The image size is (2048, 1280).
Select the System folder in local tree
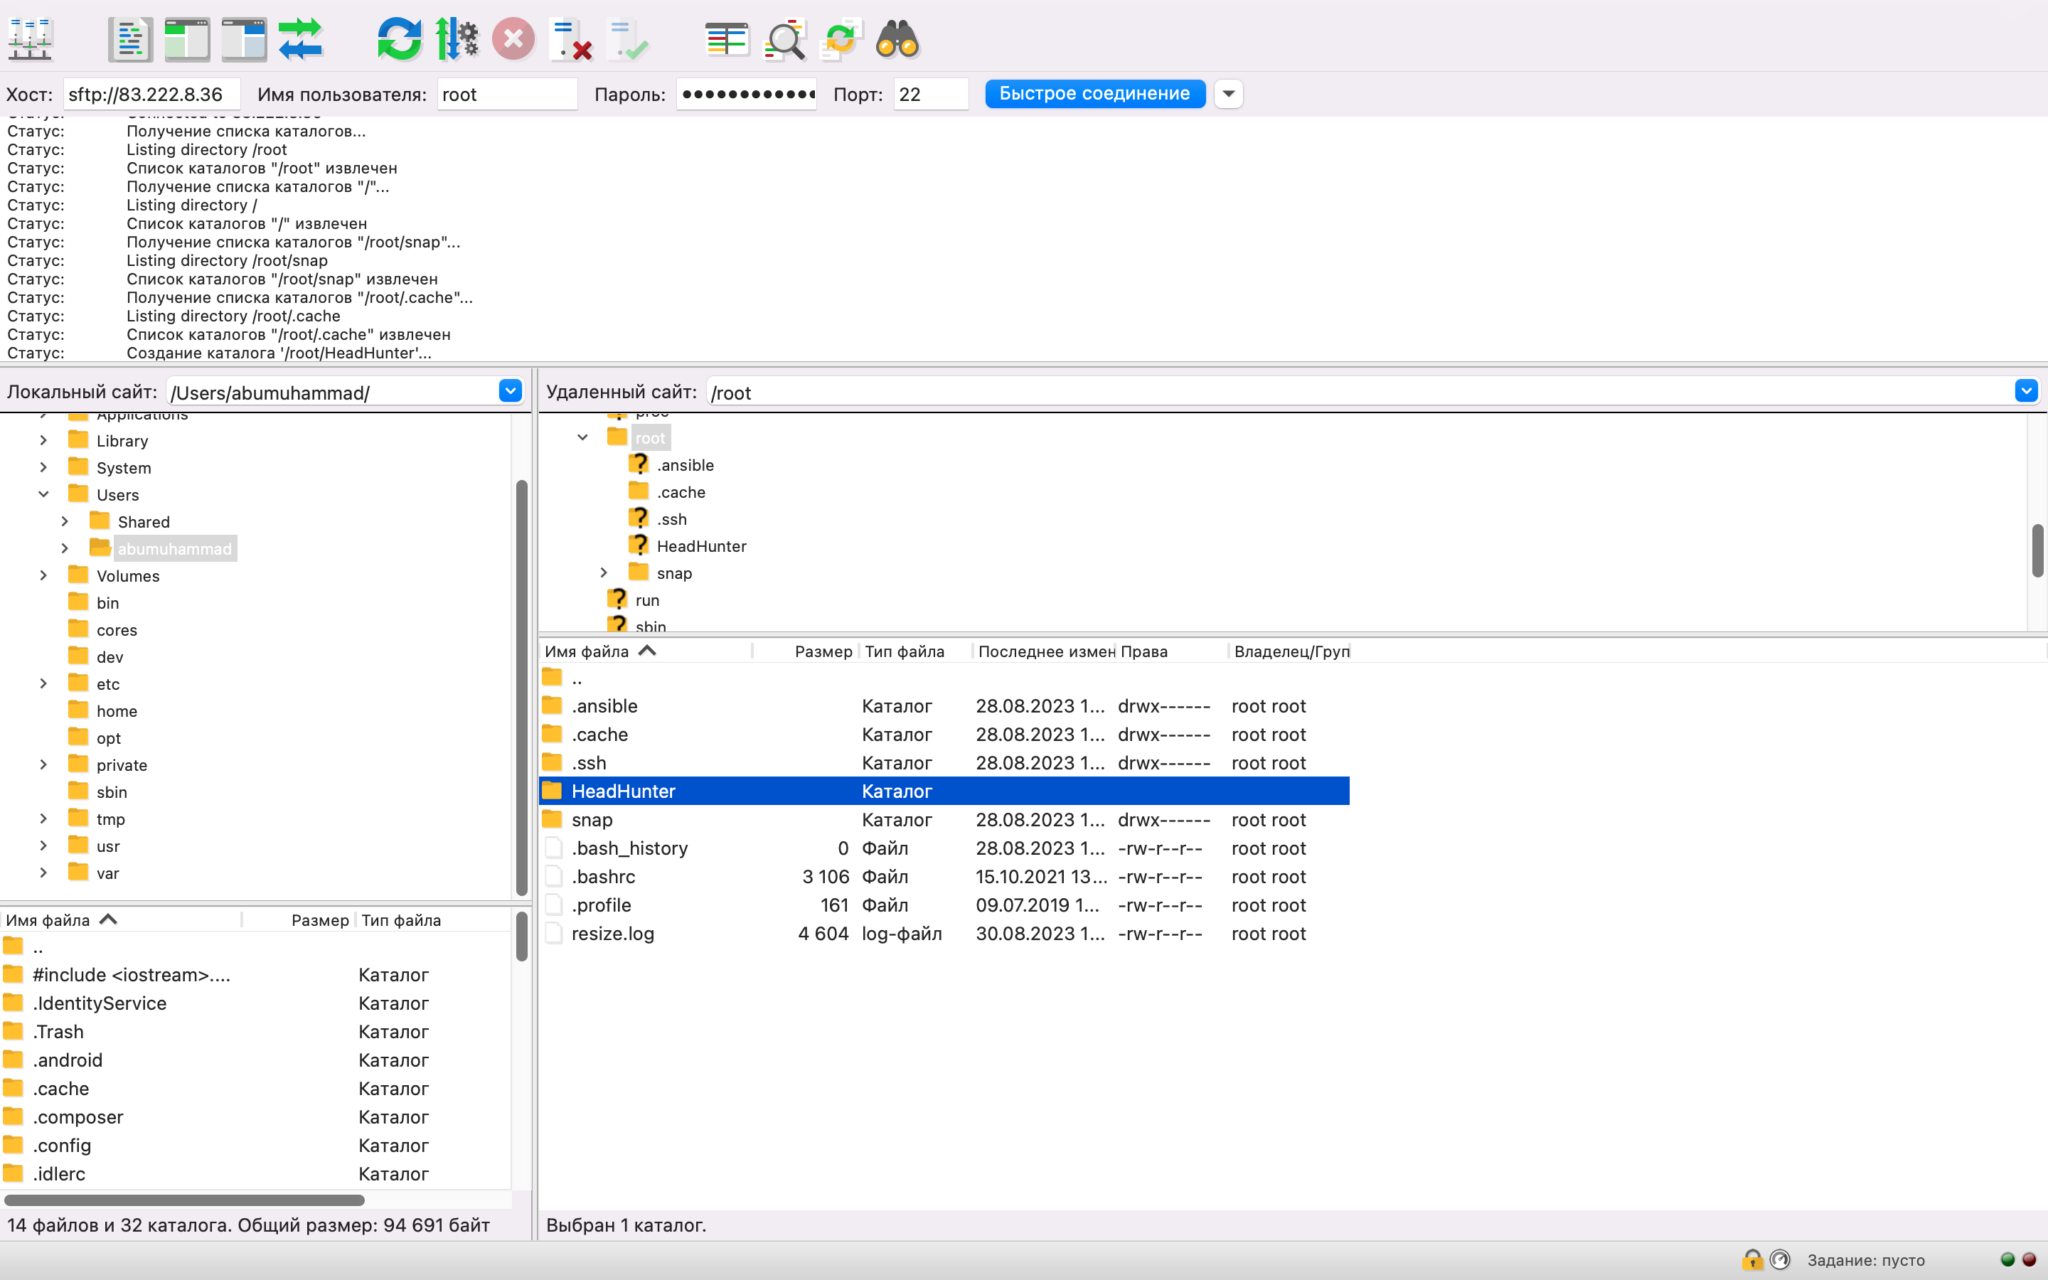click(x=123, y=468)
